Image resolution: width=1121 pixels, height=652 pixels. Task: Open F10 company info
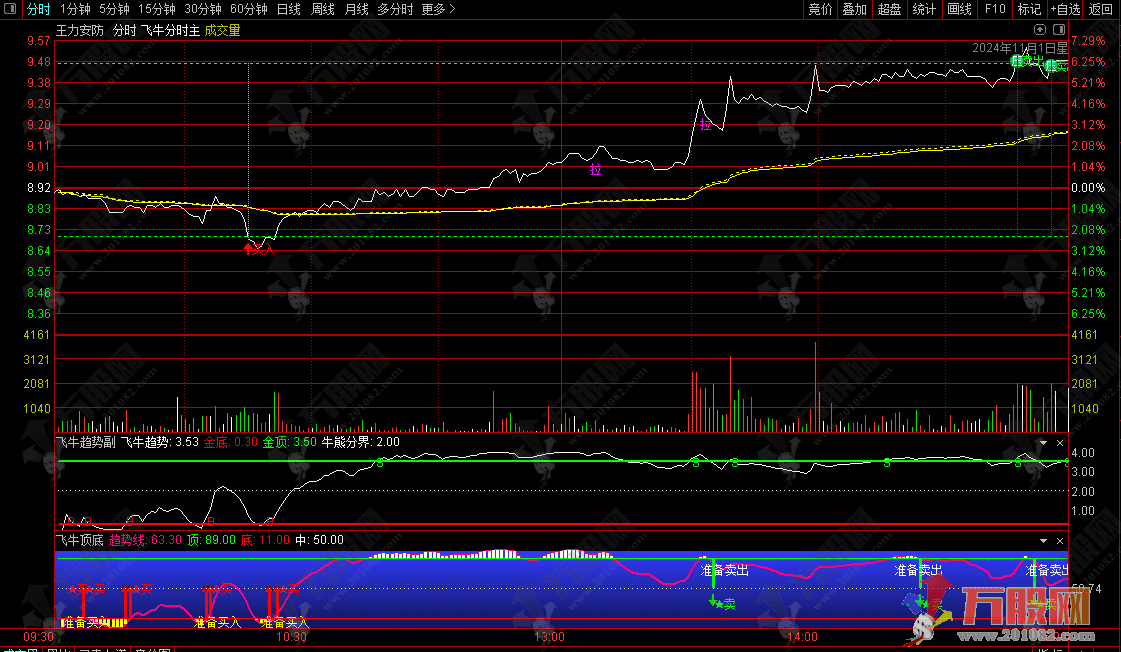point(995,9)
